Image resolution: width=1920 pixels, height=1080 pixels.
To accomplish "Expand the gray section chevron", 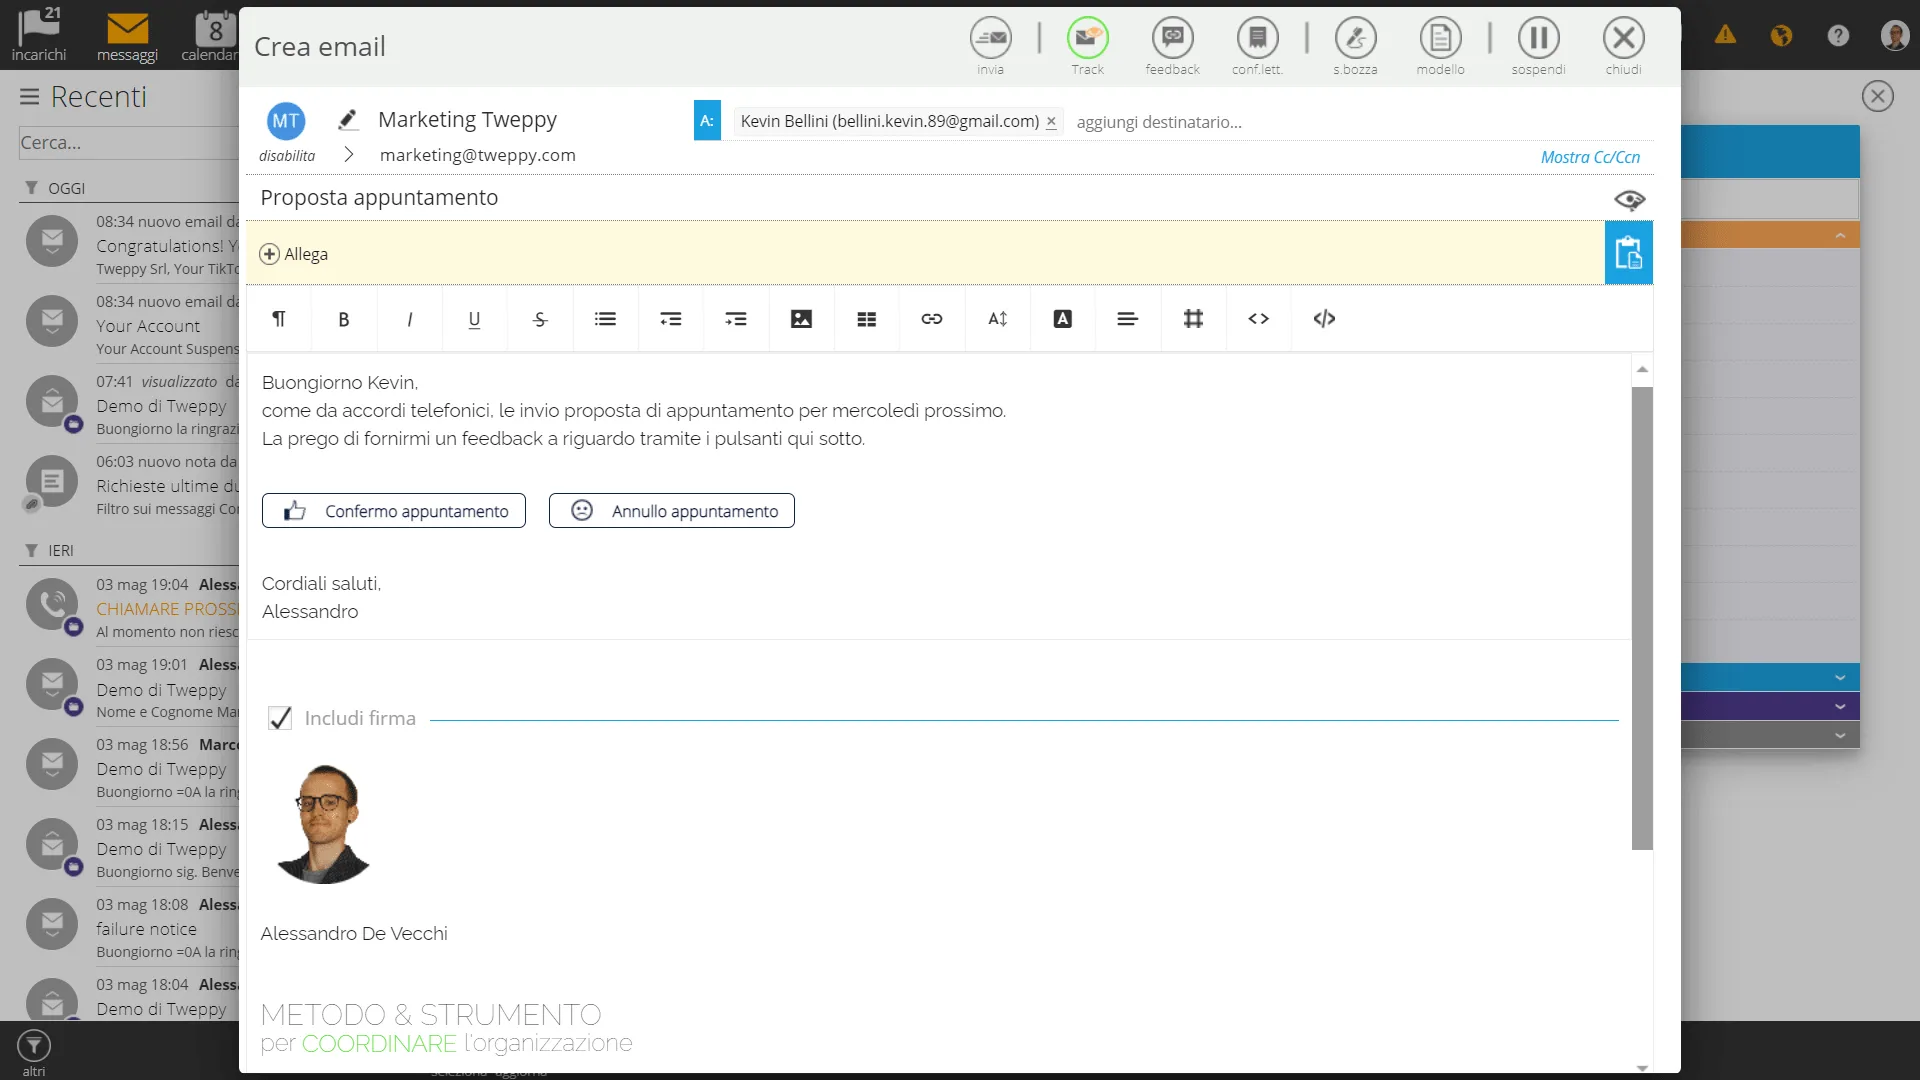I will [x=1840, y=735].
